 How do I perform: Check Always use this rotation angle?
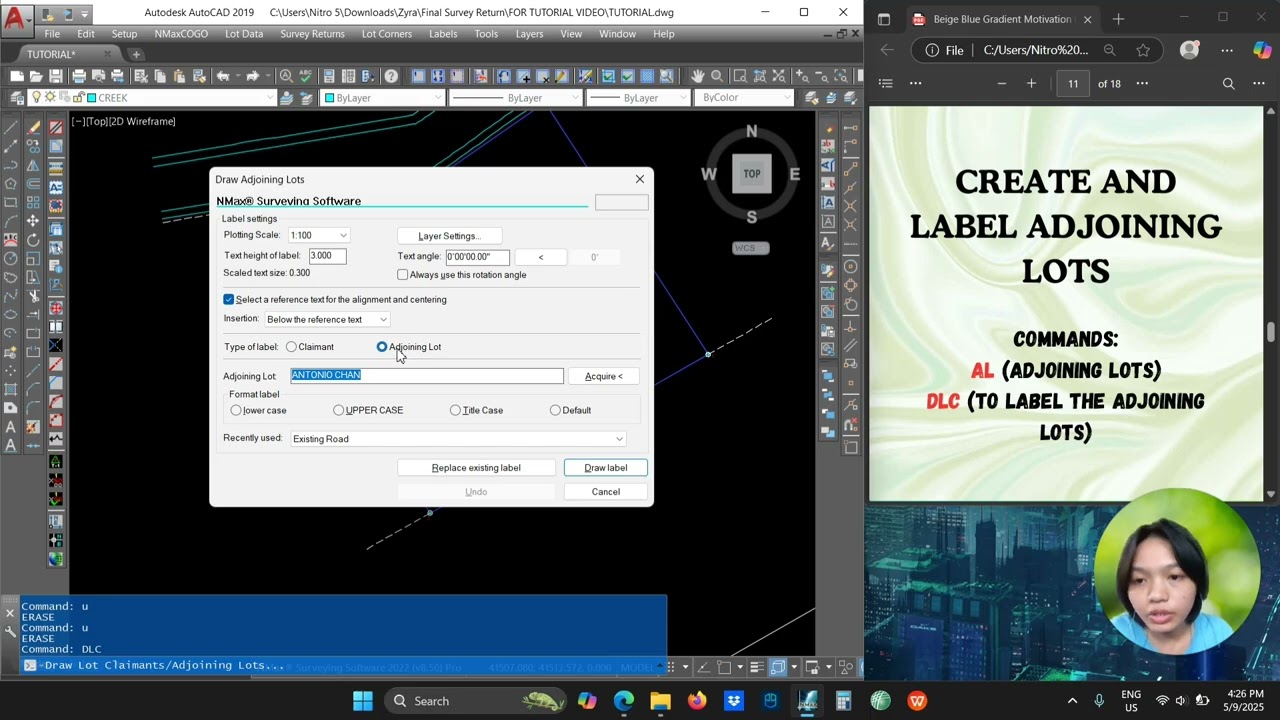[x=403, y=274]
